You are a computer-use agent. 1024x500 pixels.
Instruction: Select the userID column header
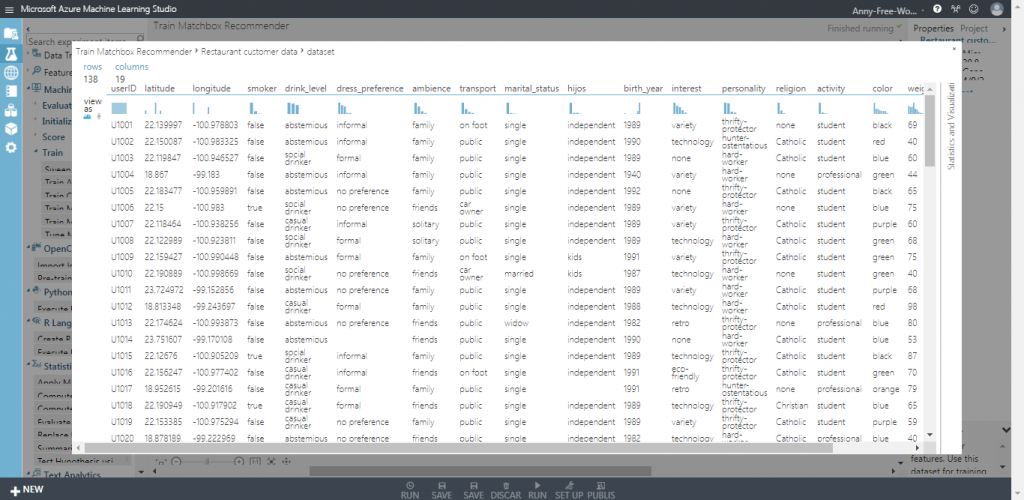pos(123,89)
